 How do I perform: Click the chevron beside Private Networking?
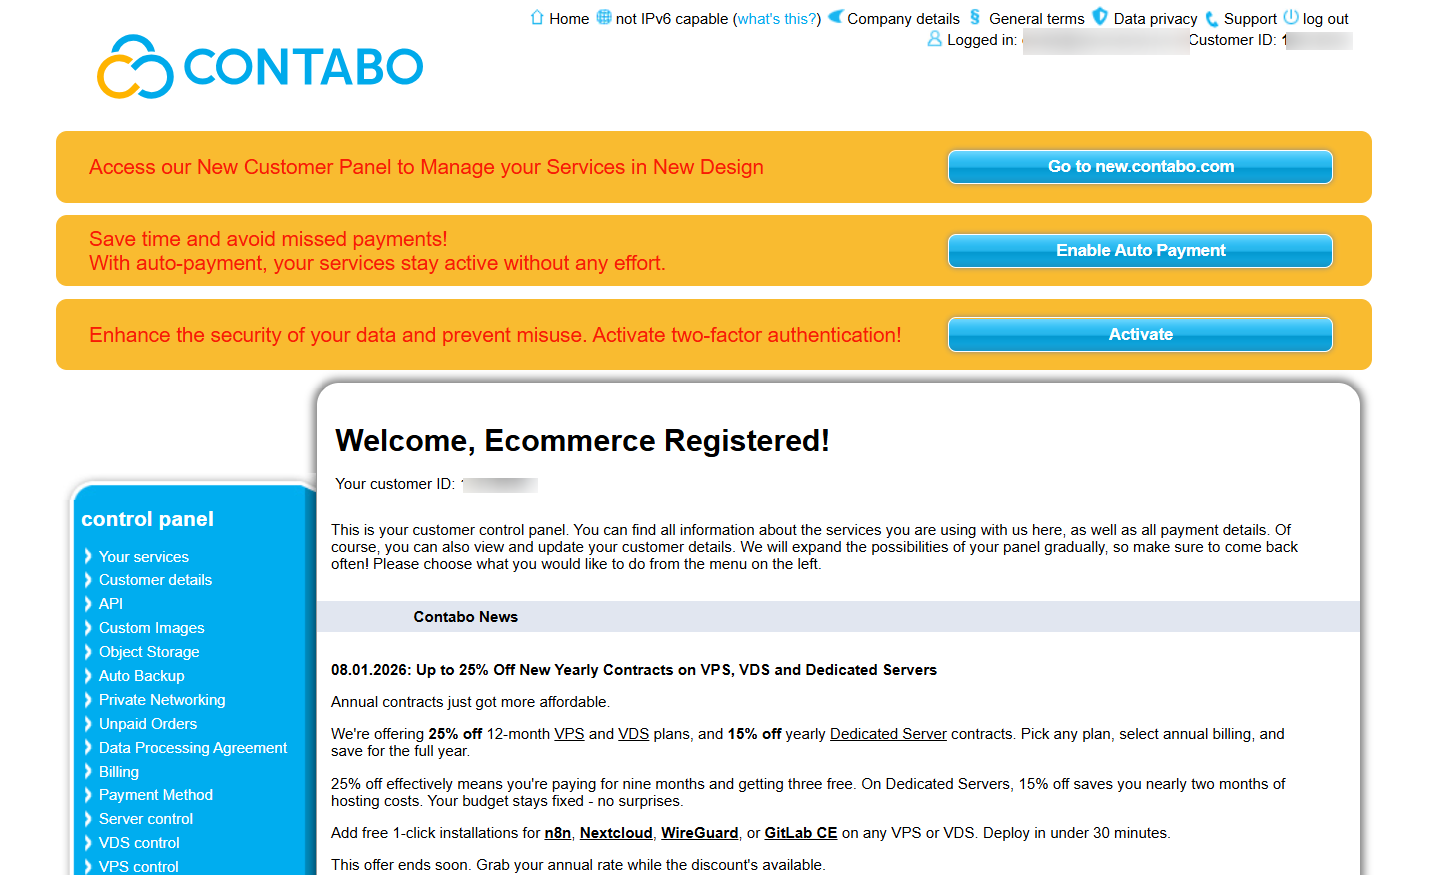[88, 700]
